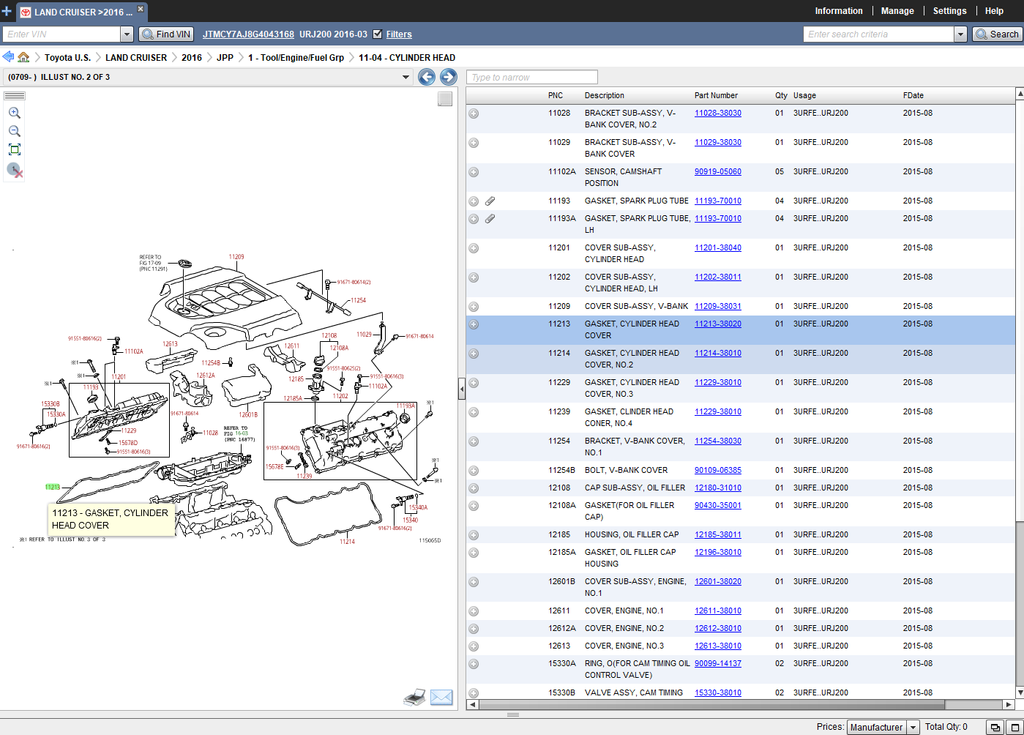Open the Manage menu
Image resolution: width=1024 pixels, height=735 pixels.
click(897, 11)
